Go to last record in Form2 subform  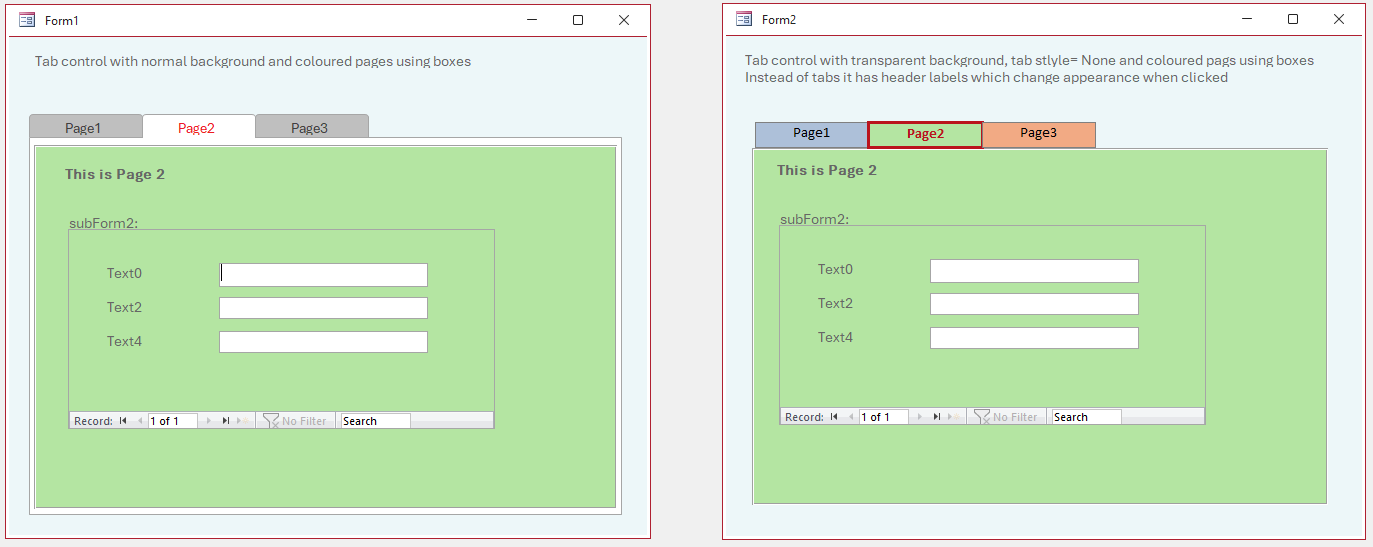[937, 417]
